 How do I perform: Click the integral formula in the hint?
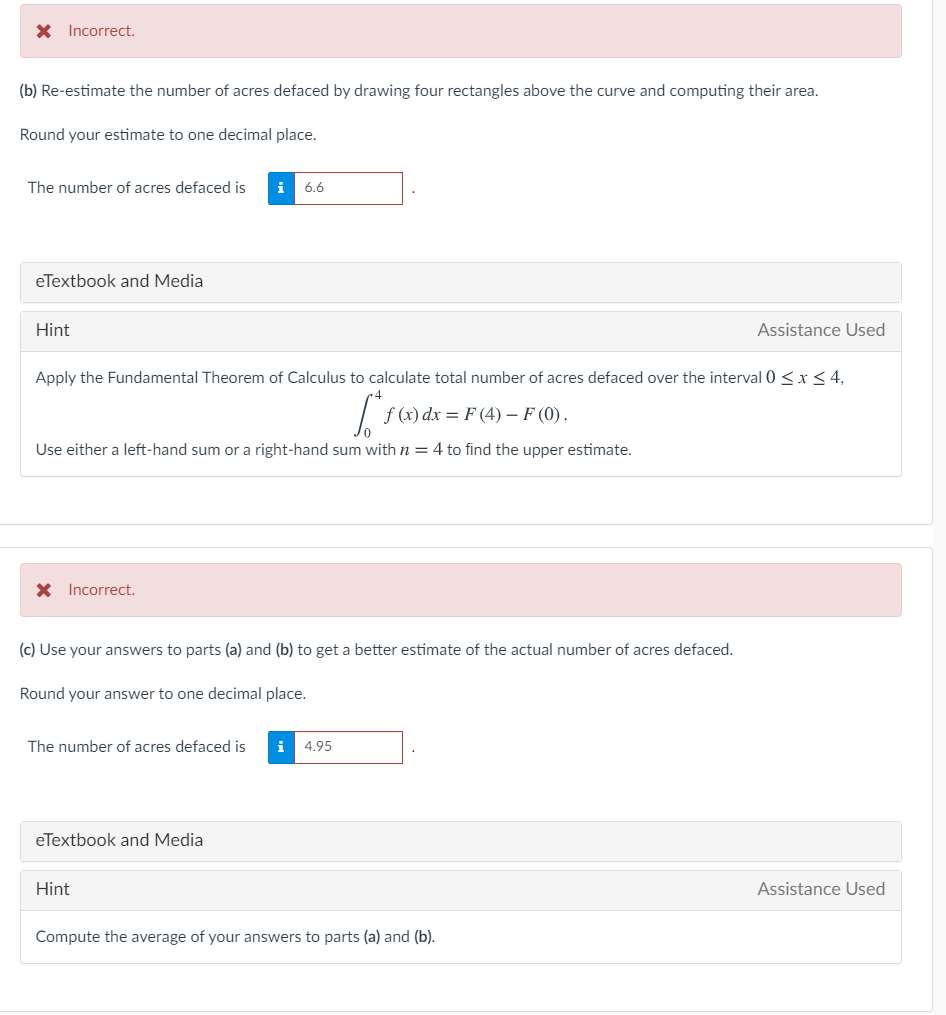point(460,414)
